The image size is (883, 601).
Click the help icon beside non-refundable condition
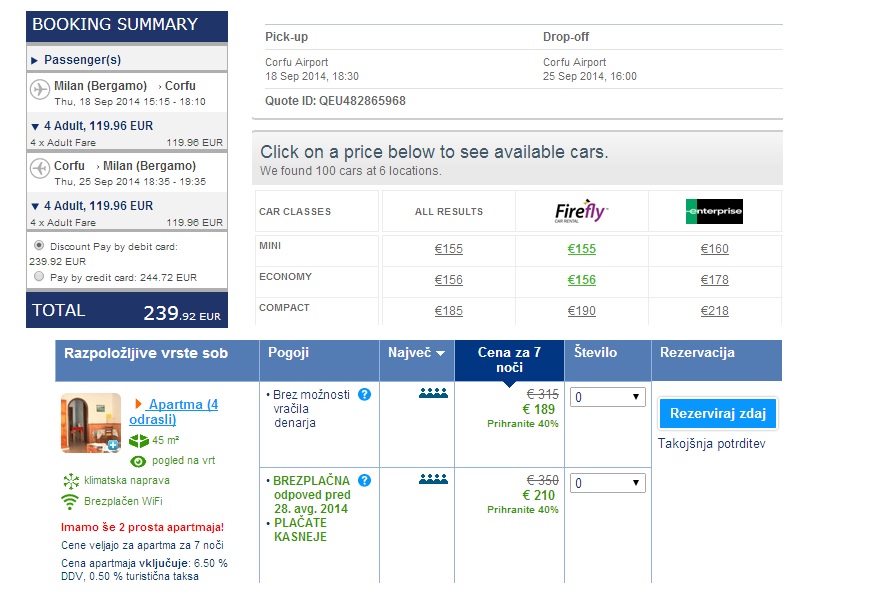coord(364,395)
